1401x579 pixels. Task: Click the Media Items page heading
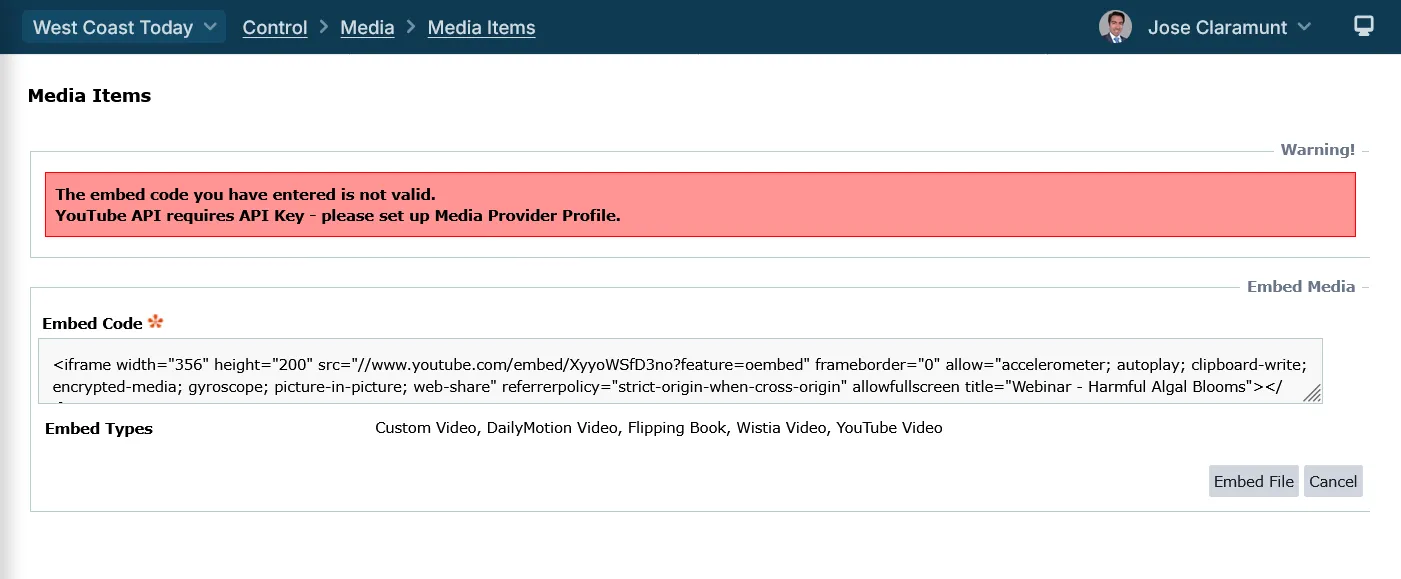89,96
